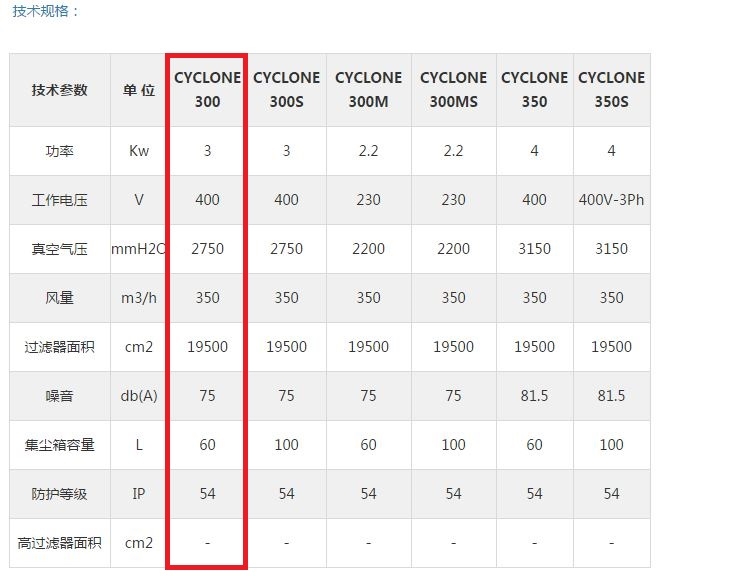Click the CYCLONE 300S column header

[286, 90]
